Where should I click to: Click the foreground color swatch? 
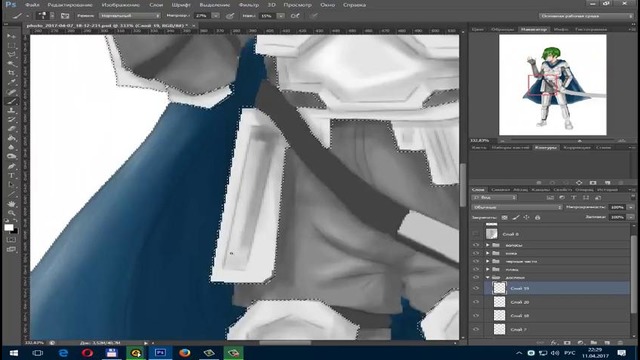pyautogui.click(x=9, y=227)
